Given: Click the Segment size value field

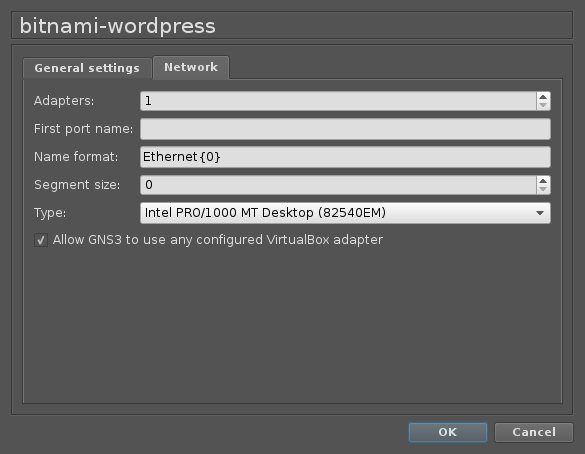Looking at the screenshot, I should point(338,185).
